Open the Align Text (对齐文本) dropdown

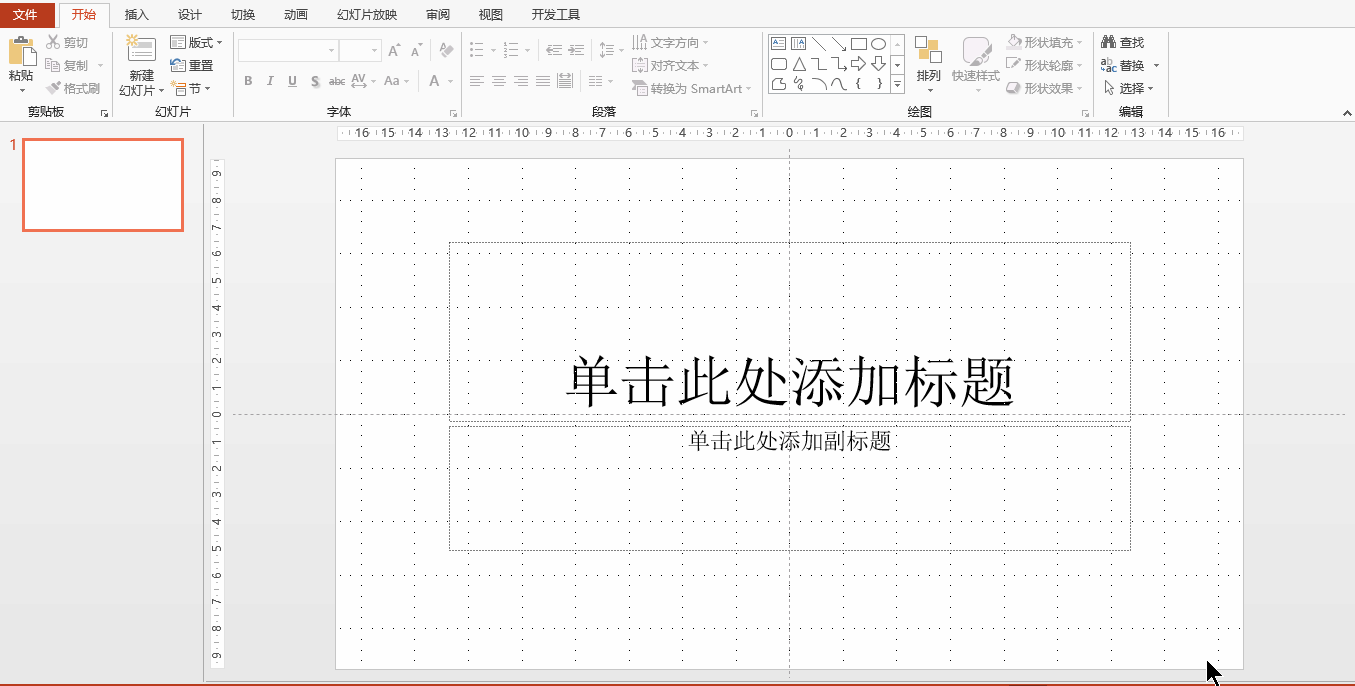(670, 65)
